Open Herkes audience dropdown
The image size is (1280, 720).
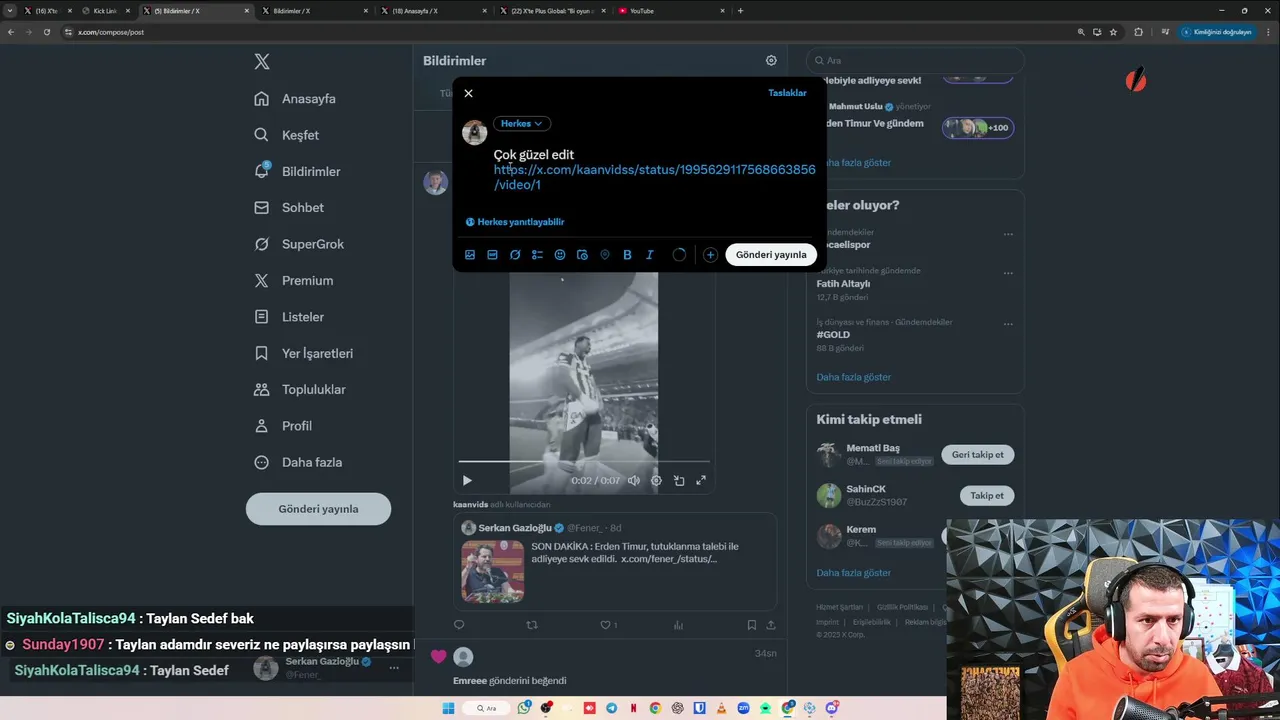point(522,124)
